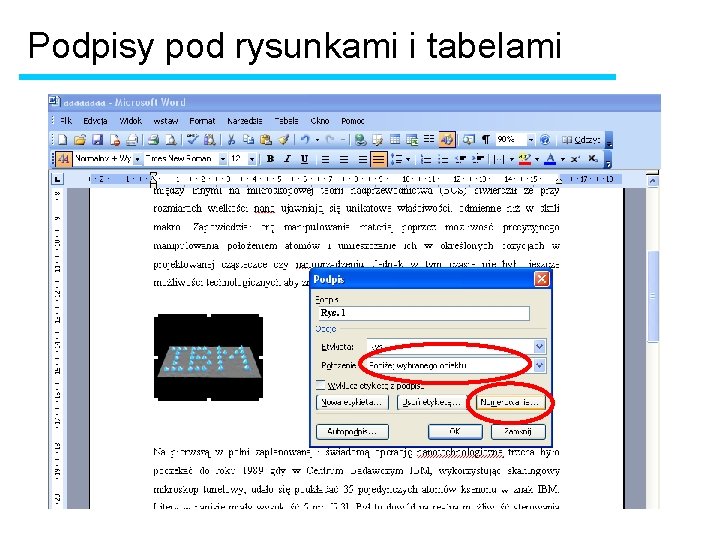Align text right

362,159
